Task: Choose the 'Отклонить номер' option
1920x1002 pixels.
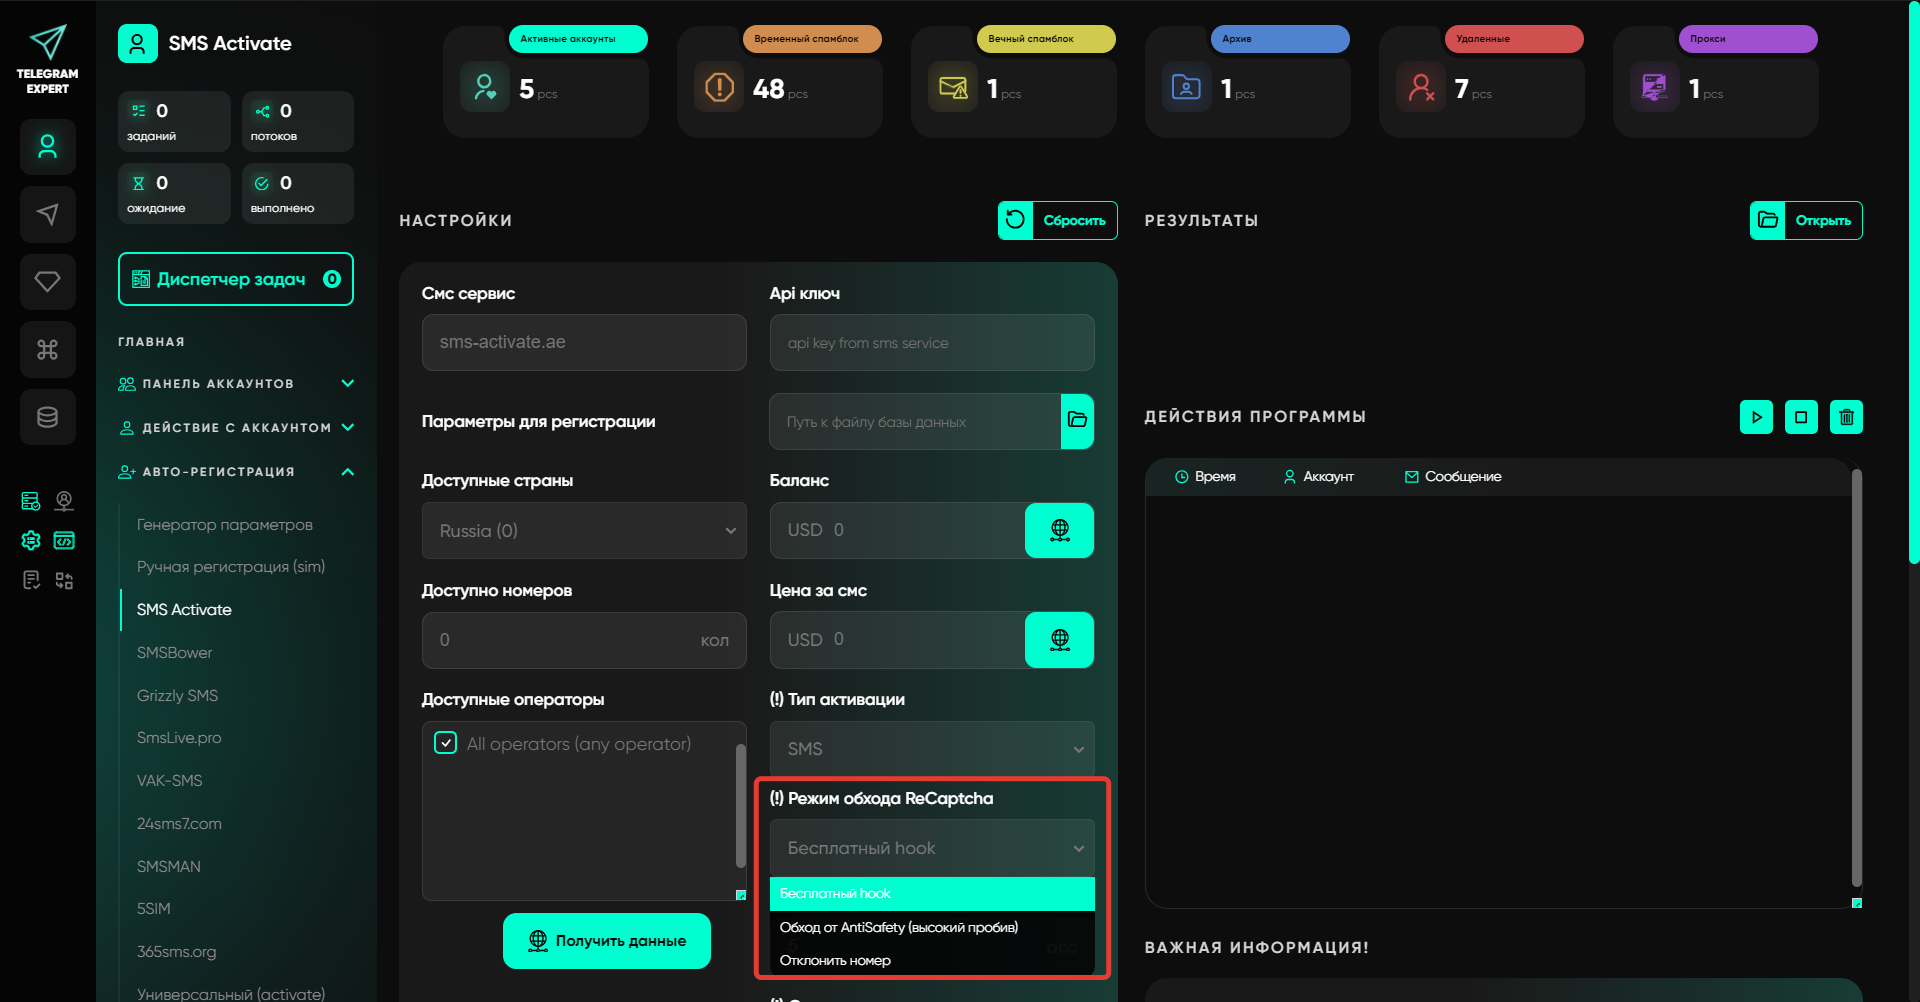Action: 835,960
